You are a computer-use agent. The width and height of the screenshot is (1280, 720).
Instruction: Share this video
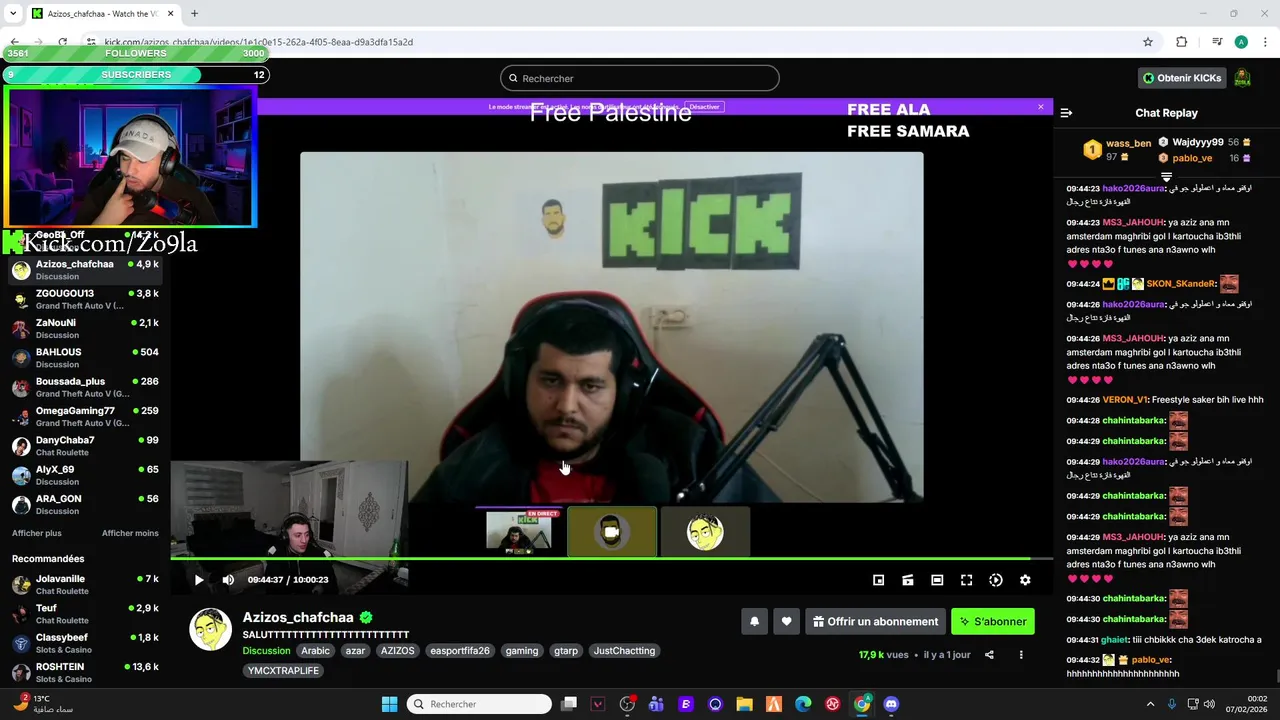click(x=989, y=655)
